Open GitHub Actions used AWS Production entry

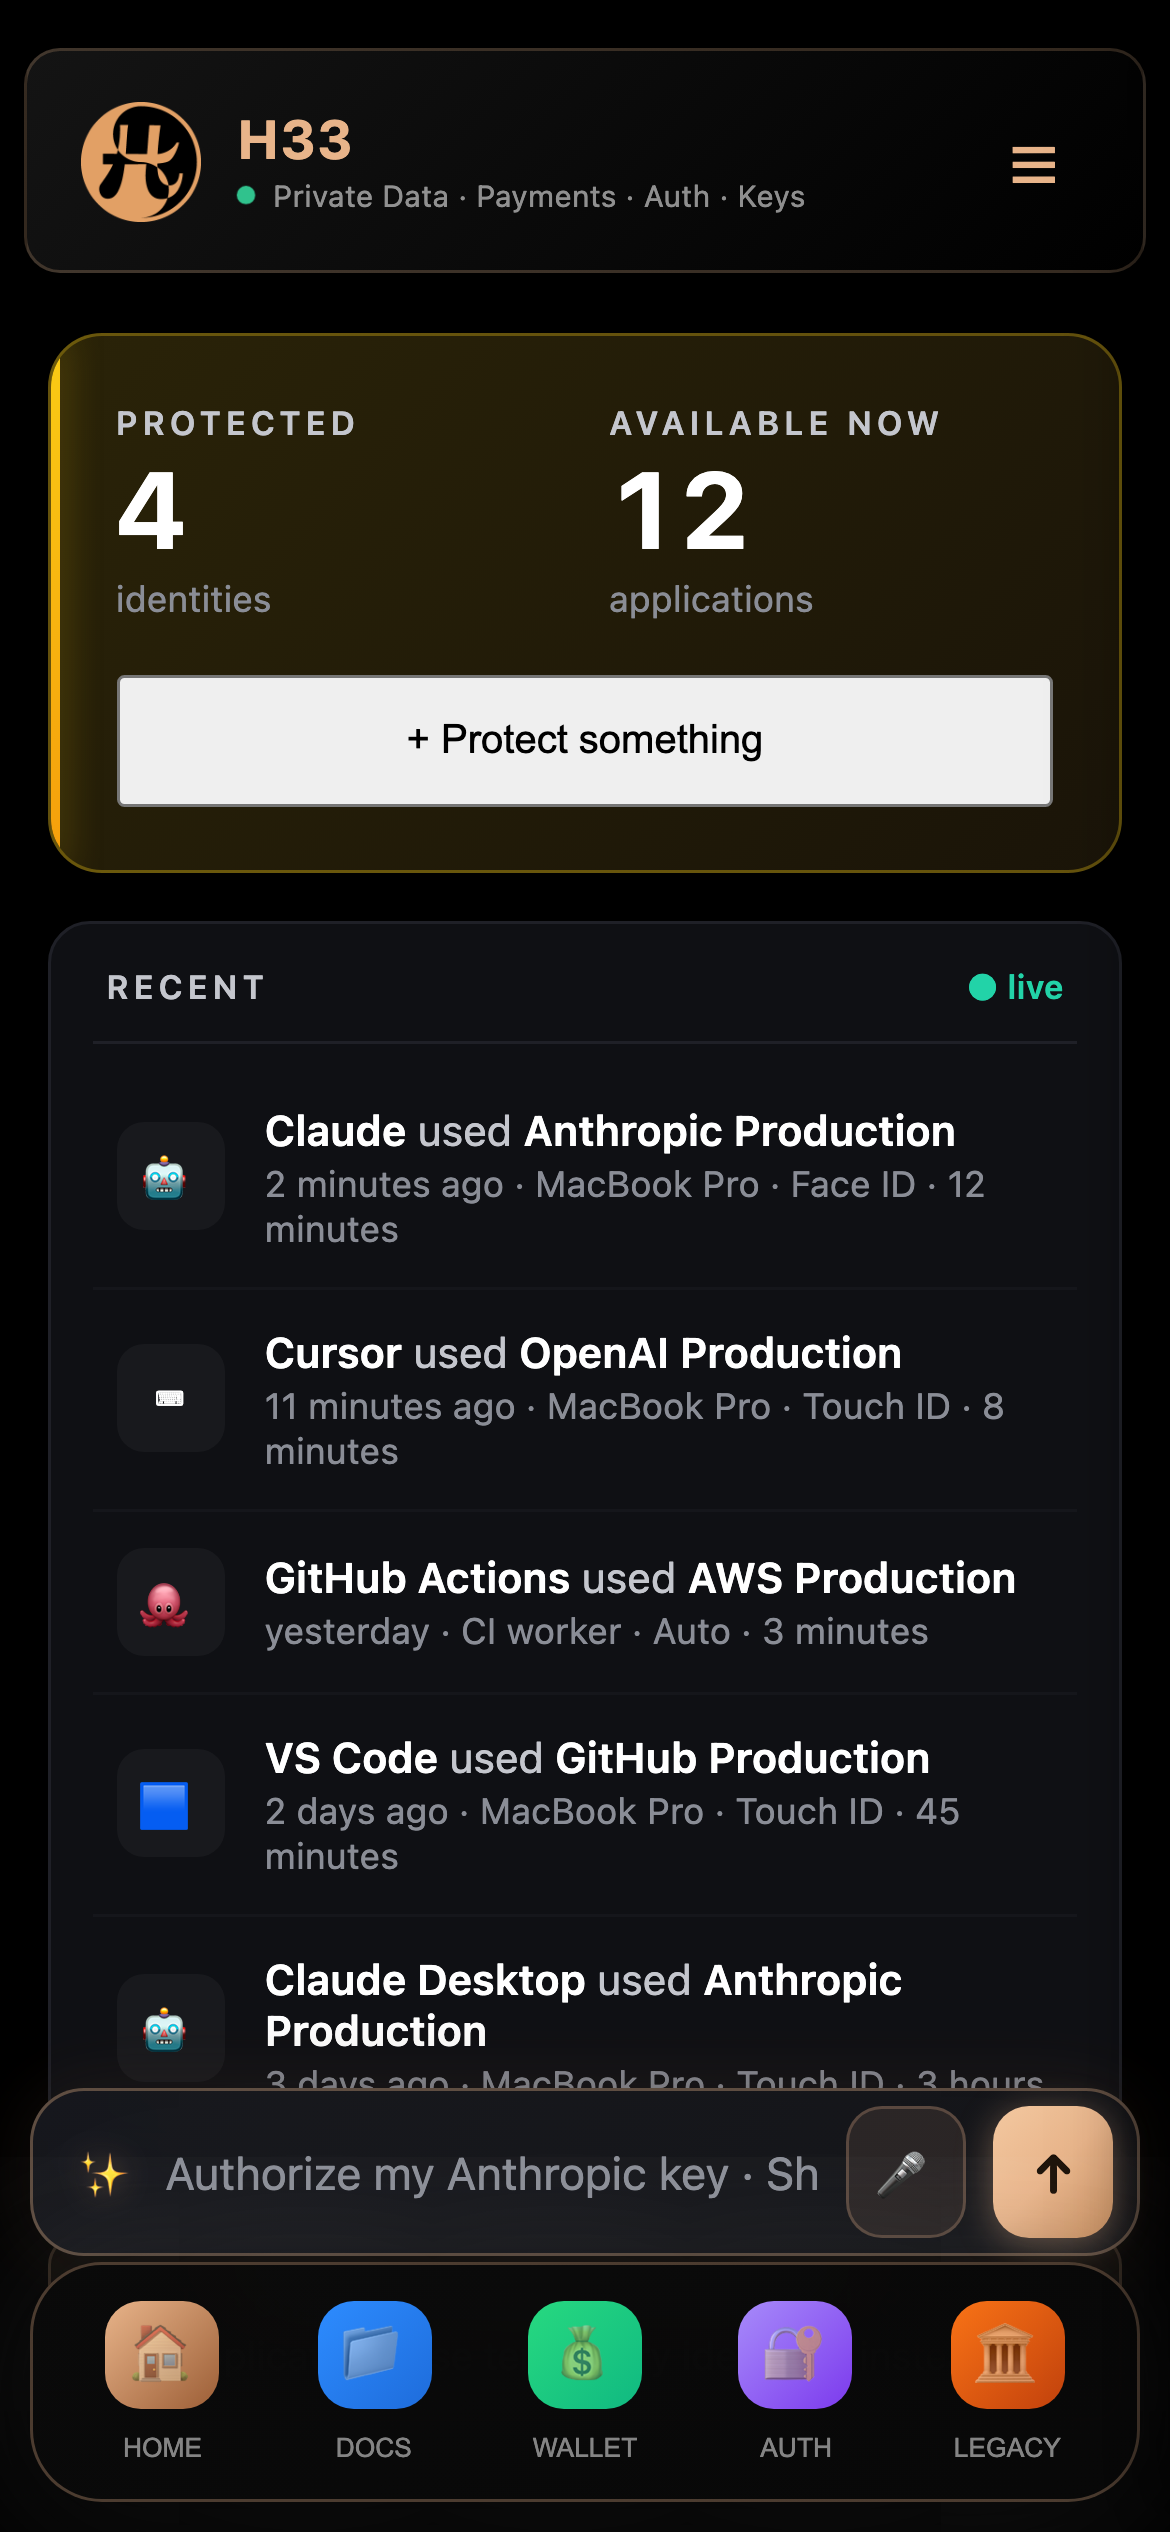point(585,1603)
